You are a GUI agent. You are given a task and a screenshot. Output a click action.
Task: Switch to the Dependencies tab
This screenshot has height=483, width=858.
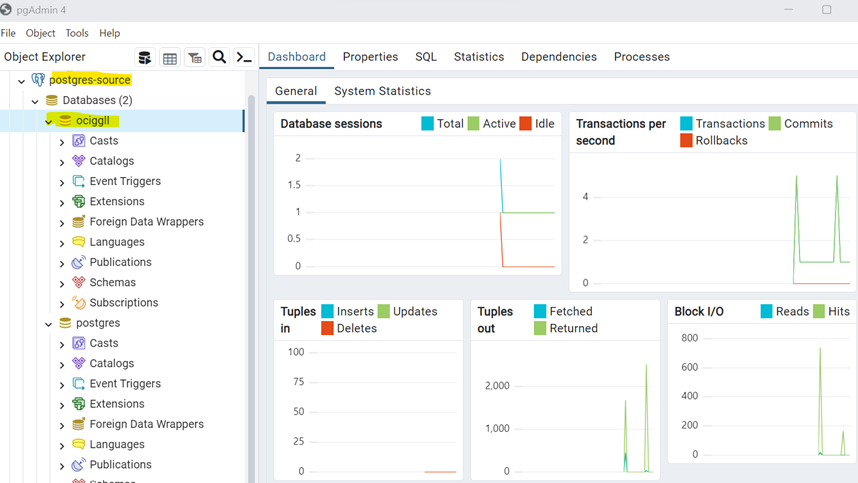pyautogui.click(x=559, y=57)
